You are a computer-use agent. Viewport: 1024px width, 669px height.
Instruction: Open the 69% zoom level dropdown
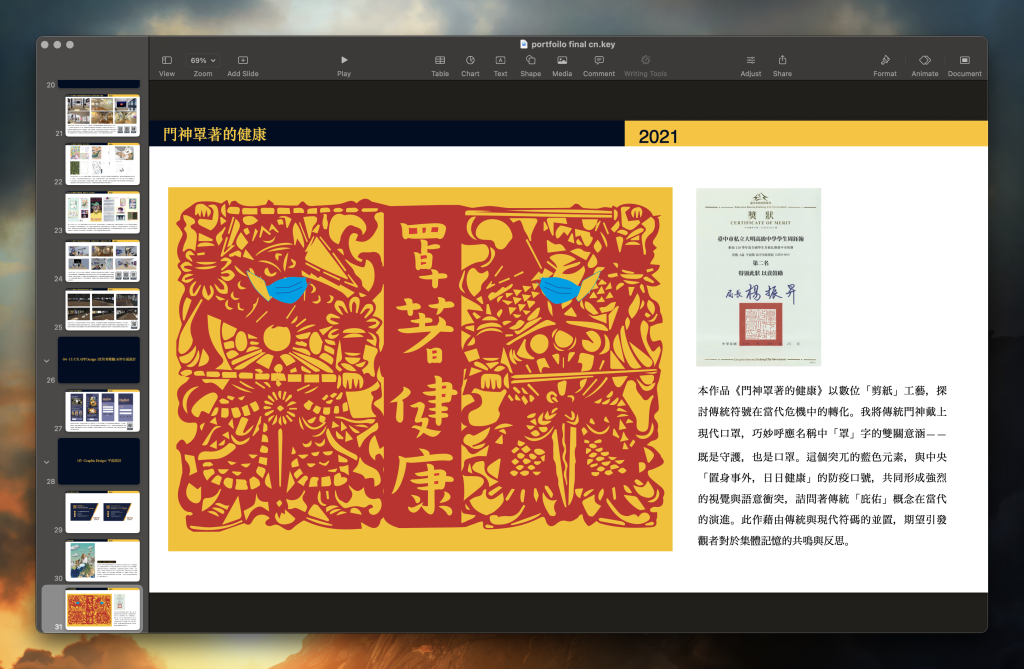click(202, 60)
